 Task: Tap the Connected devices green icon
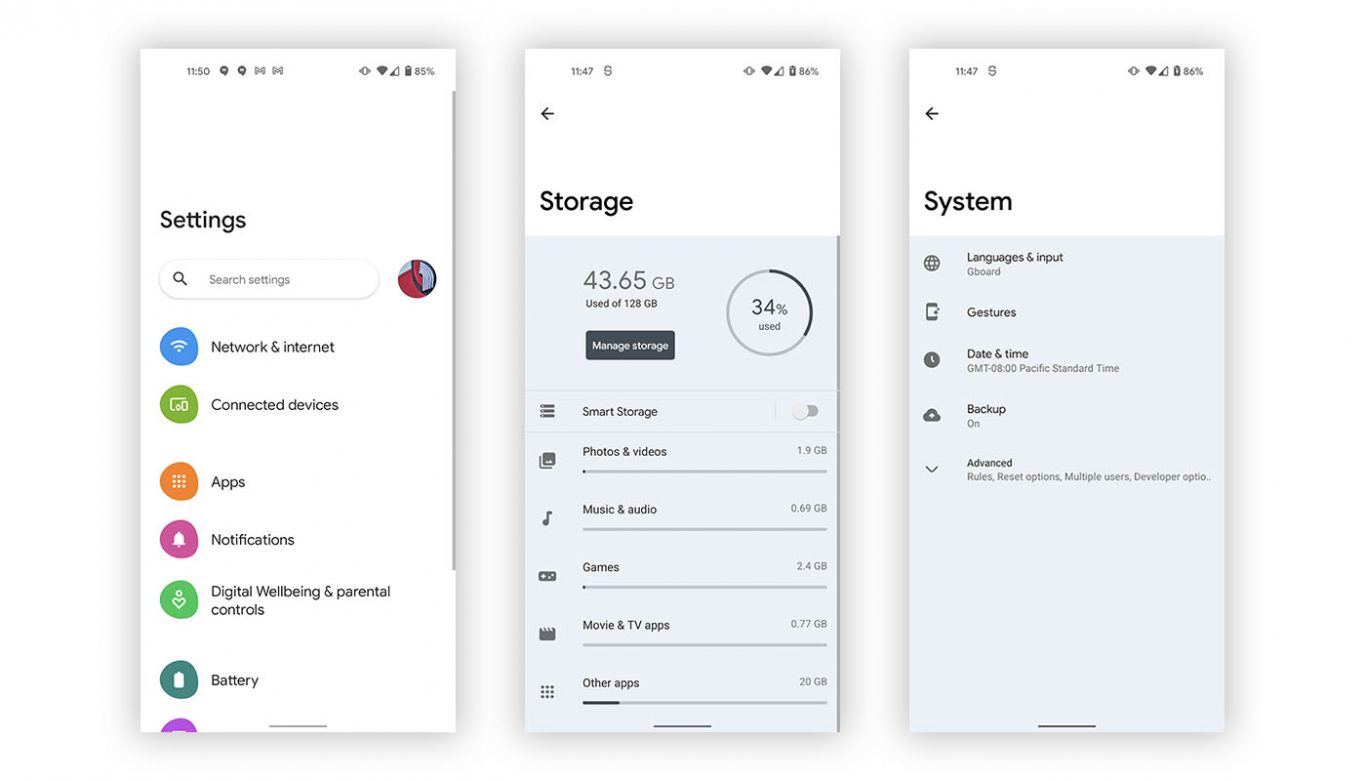pos(179,405)
